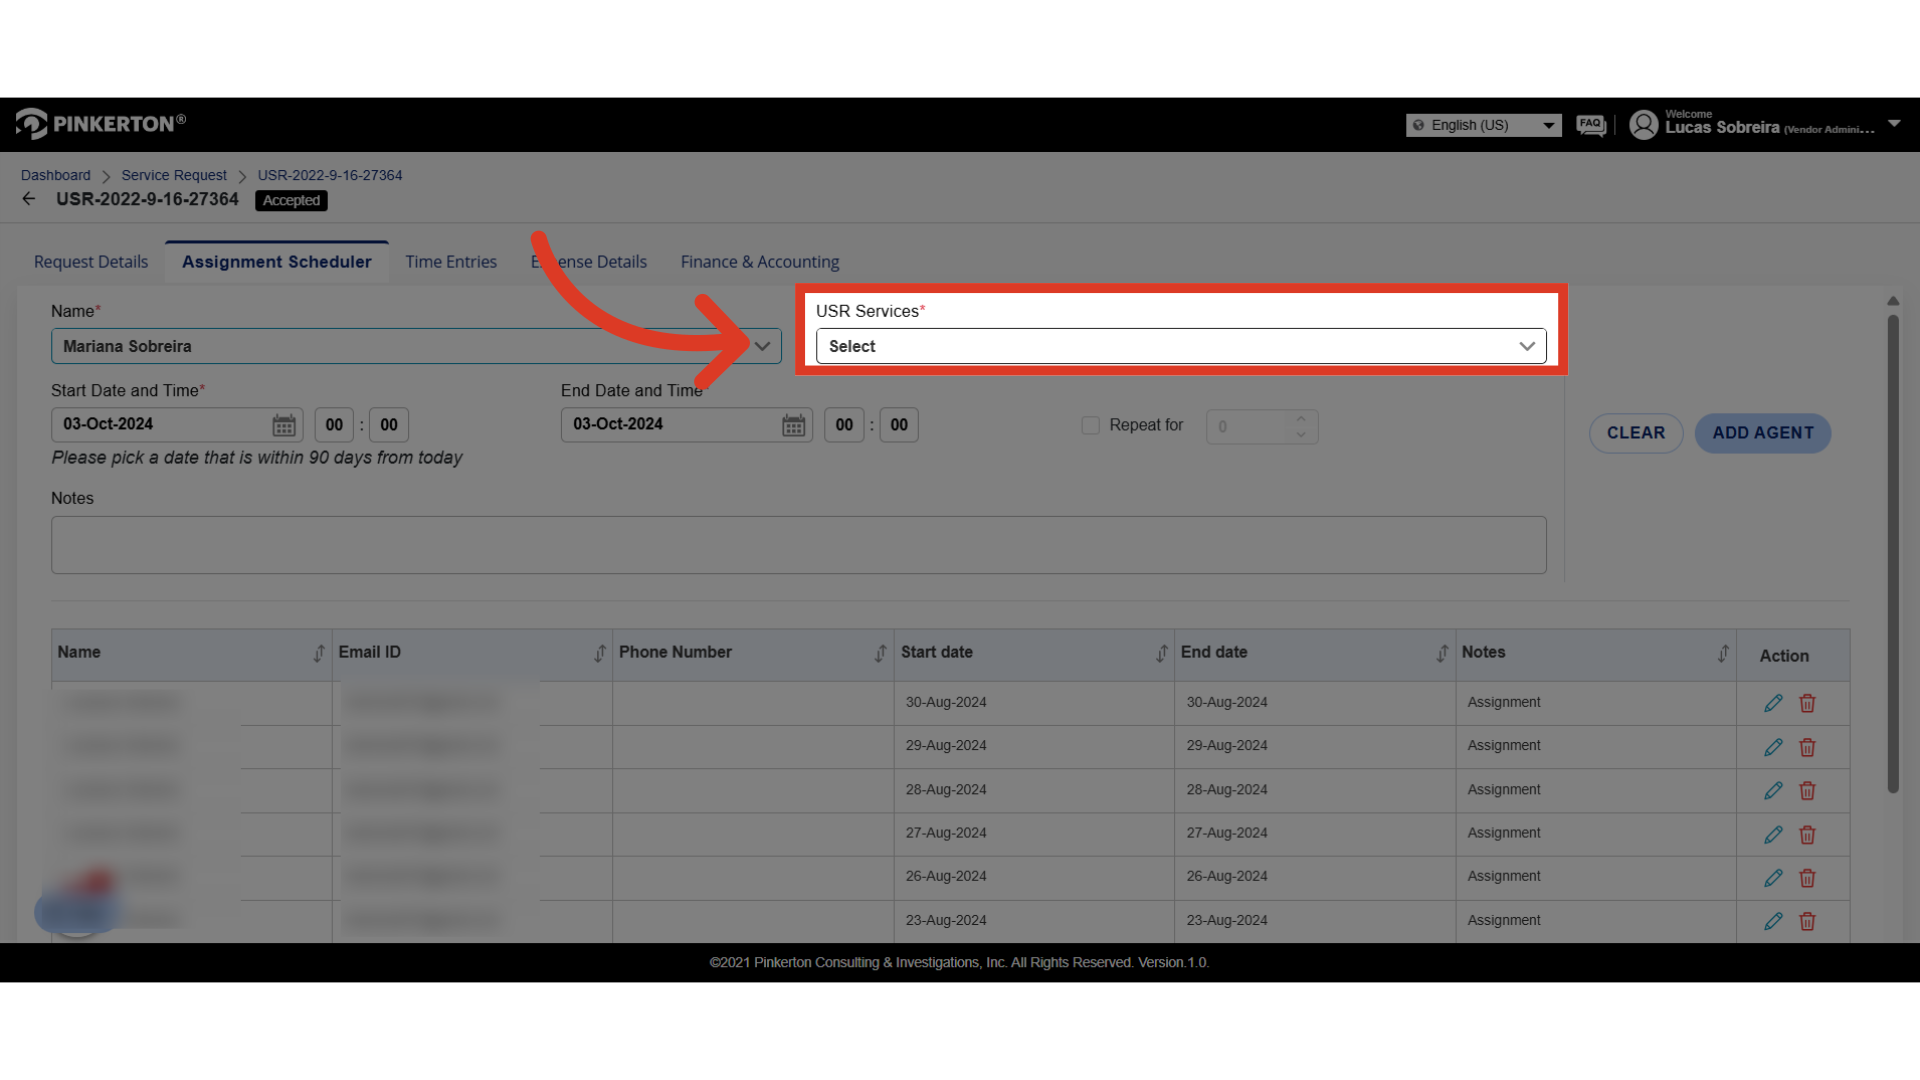The image size is (1920, 1080).
Task: Edit the 30-Aug-2024 assignment row
Action: point(1773,703)
